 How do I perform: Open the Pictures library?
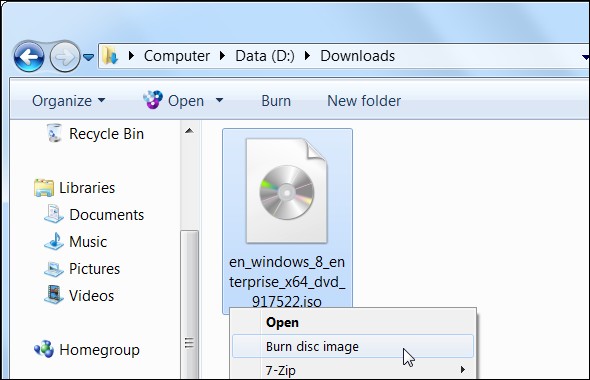pyautogui.click(x=94, y=269)
